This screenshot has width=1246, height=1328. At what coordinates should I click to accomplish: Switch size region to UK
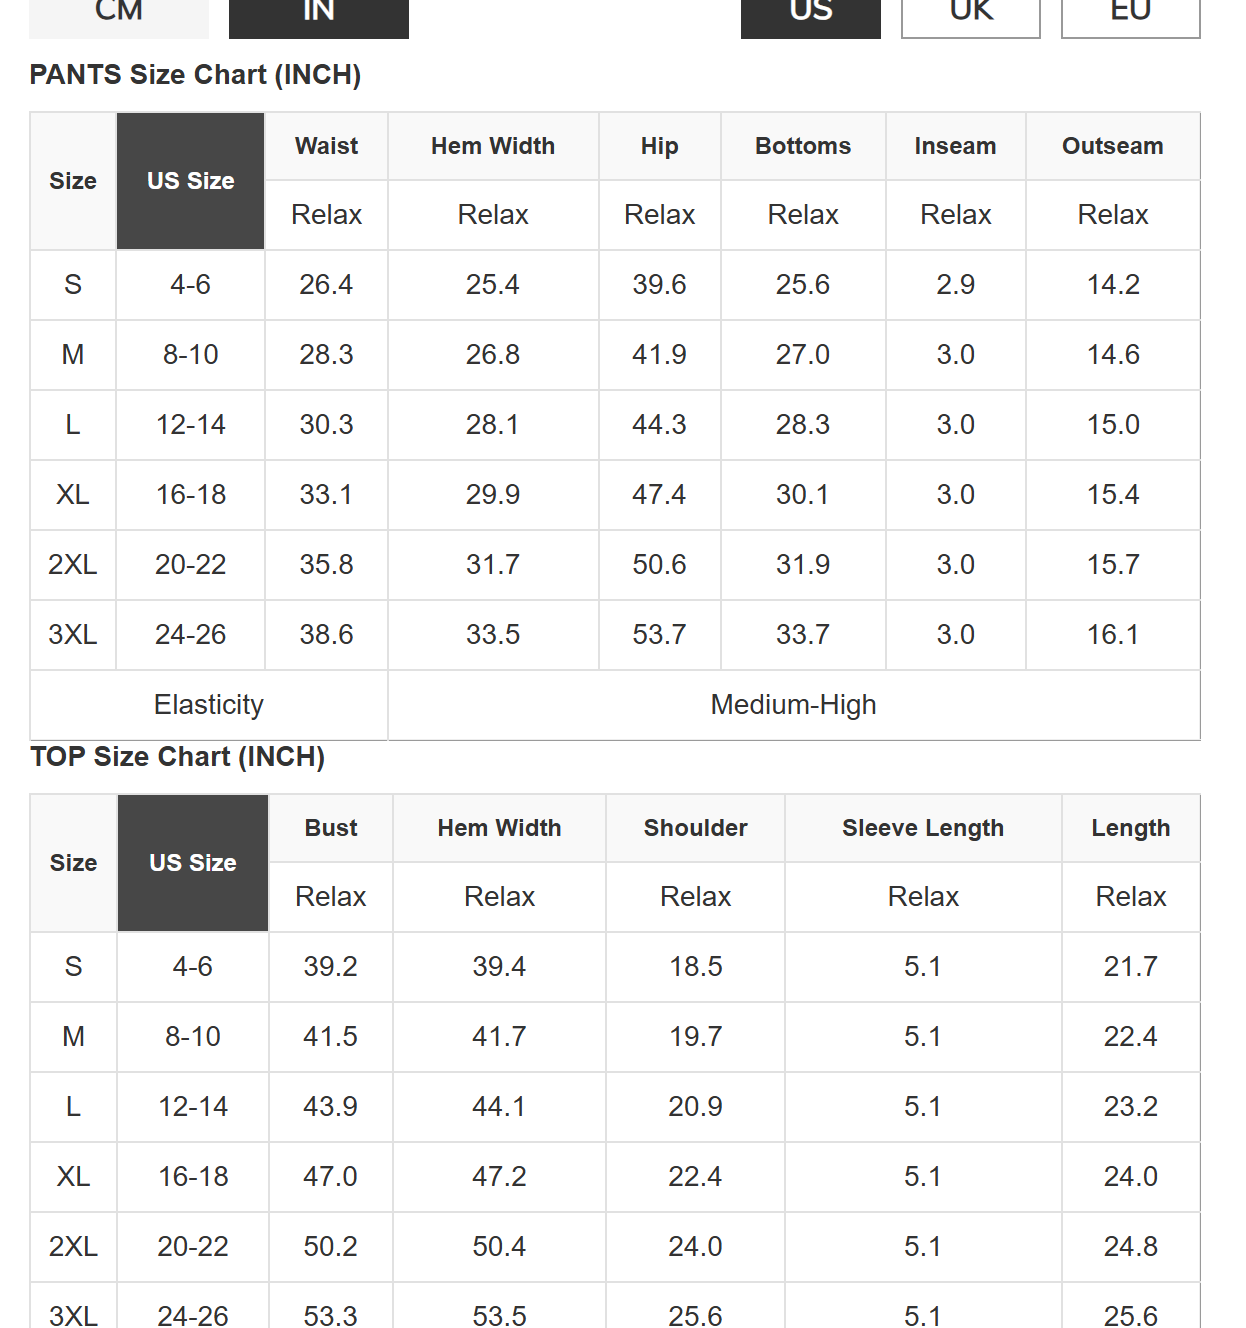[971, 17]
